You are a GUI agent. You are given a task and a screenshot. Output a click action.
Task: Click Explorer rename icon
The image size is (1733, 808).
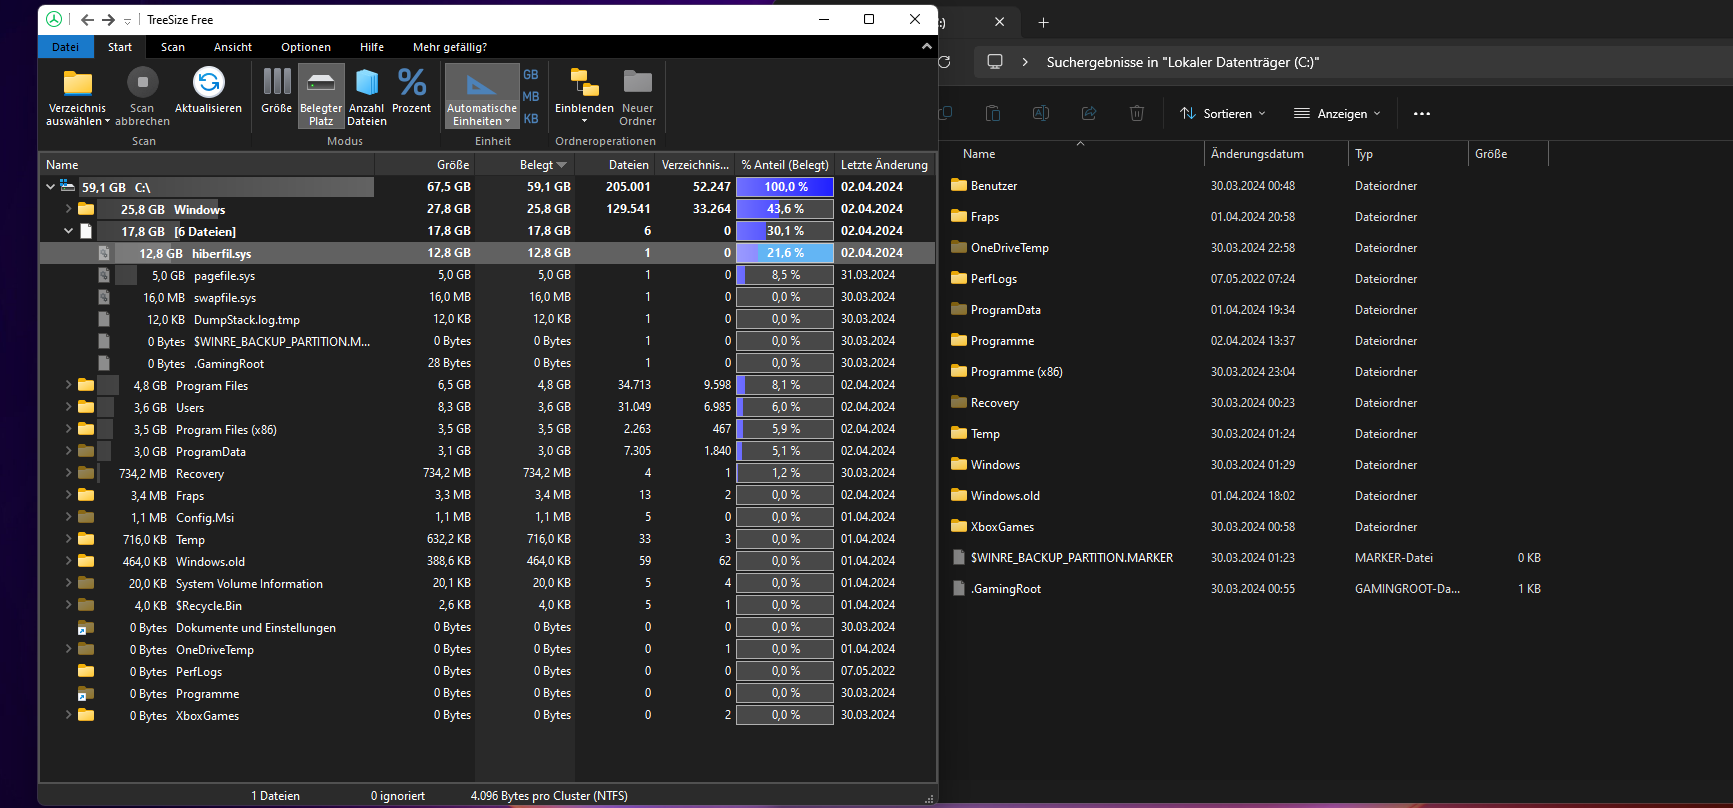pyautogui.click(x=1041, y=114)
